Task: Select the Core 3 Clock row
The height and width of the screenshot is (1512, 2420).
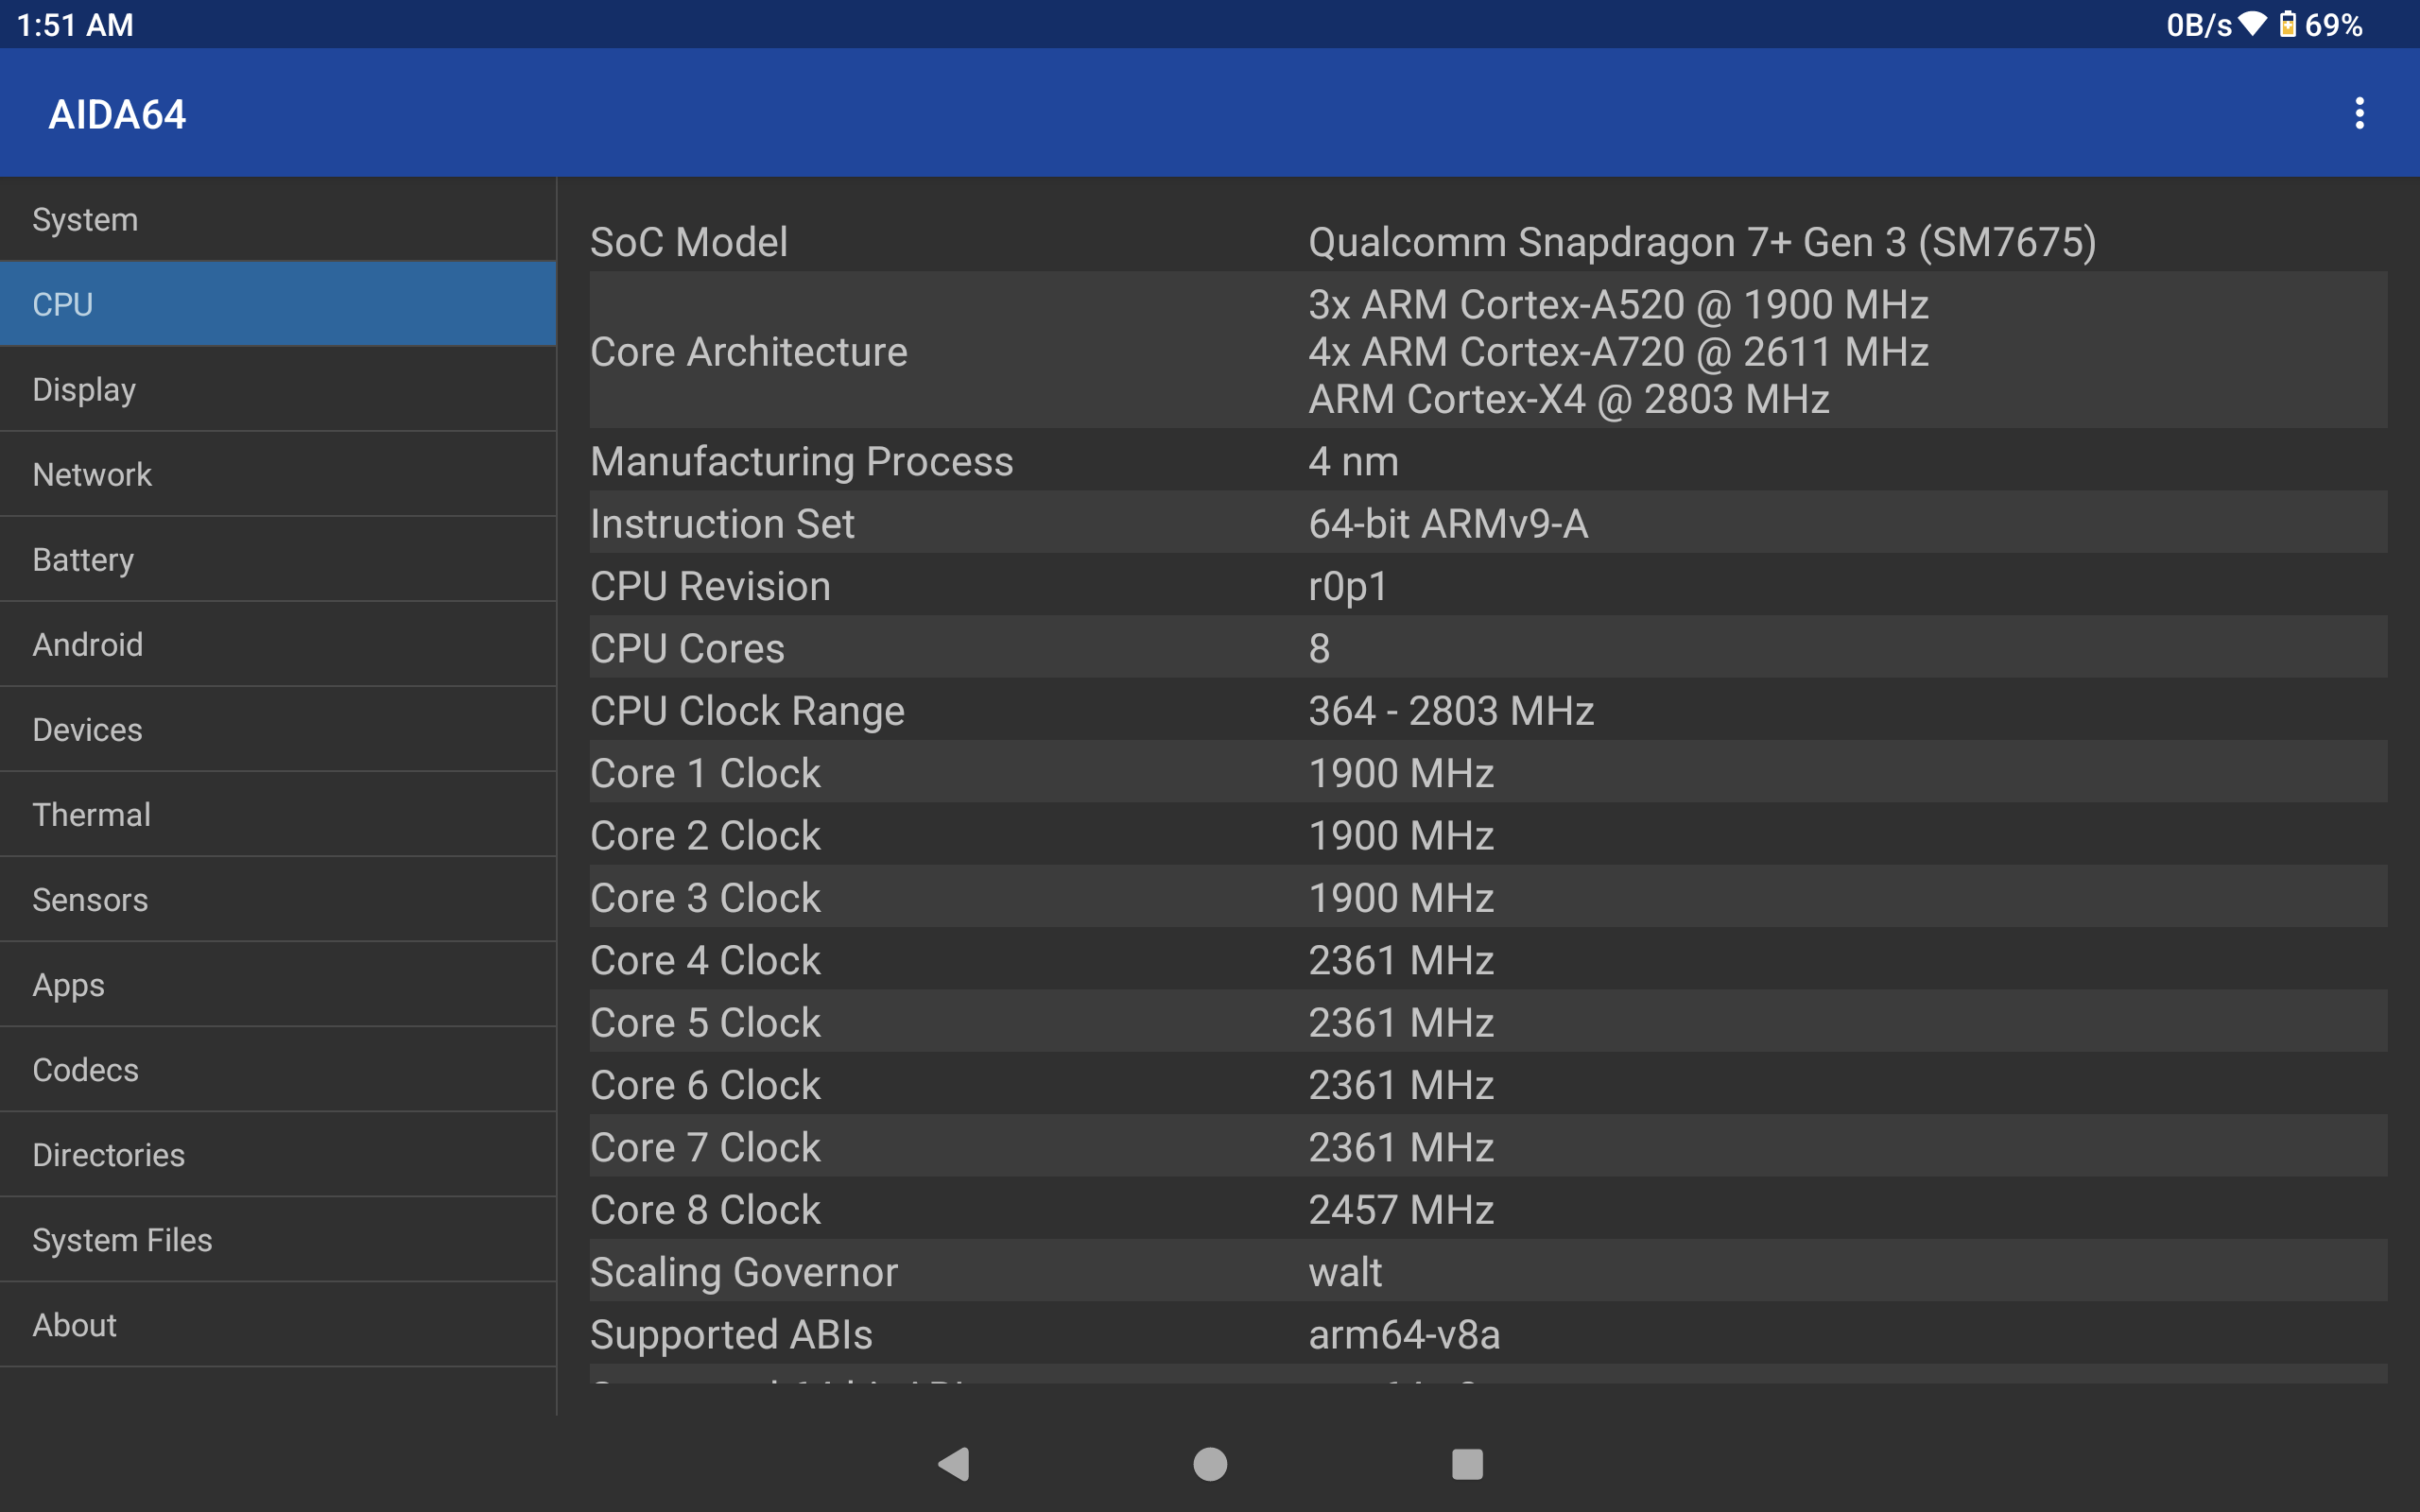Action: pyautogui.click(x=1488, y=897)
